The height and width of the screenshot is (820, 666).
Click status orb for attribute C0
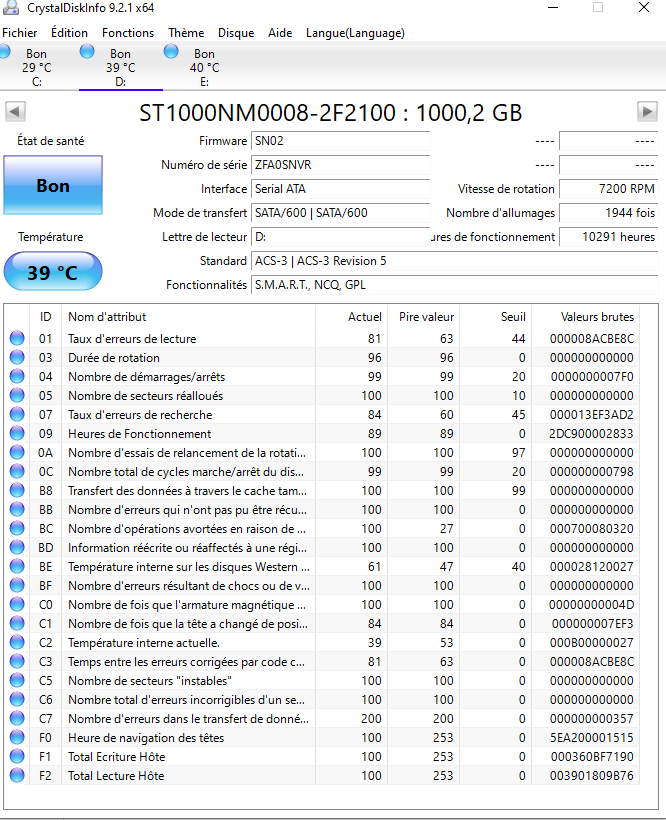[x=17, y=604]
